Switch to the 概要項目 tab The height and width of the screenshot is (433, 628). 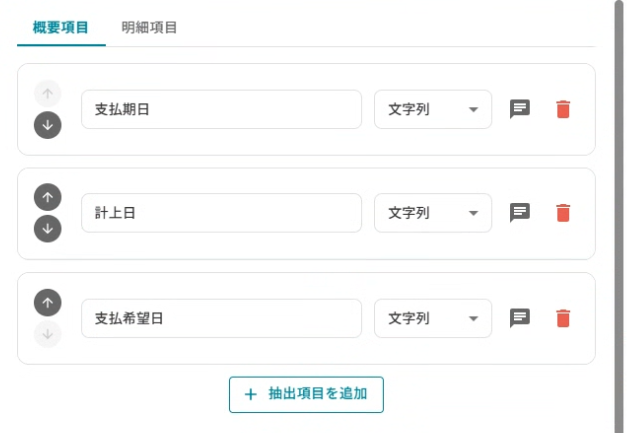(x=60, y=27)
